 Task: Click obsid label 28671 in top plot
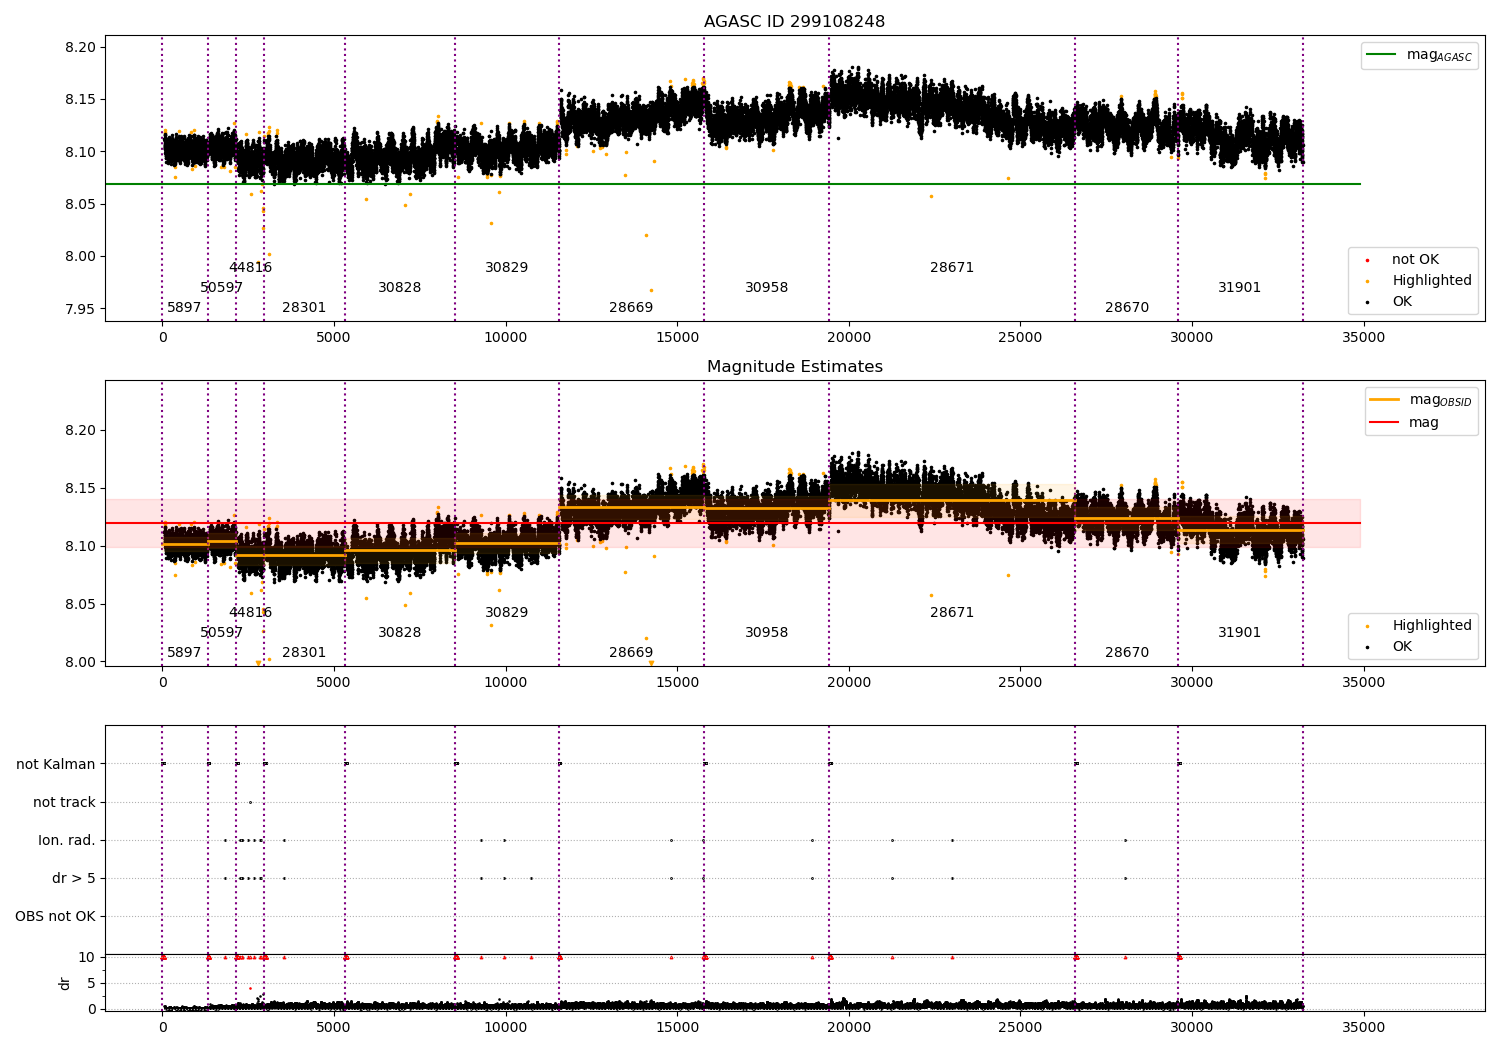[x=951, y=268]
